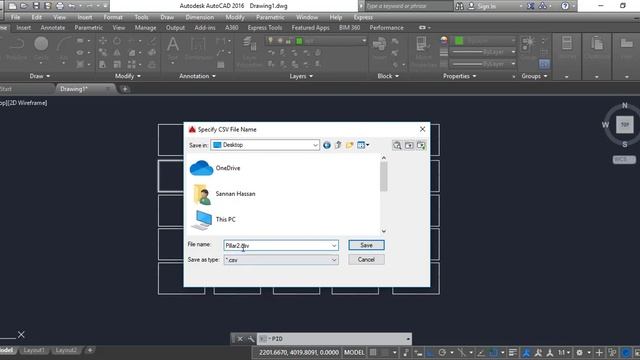
Task: Click the Find File magnifier icon in dialog
Action: 397,145
